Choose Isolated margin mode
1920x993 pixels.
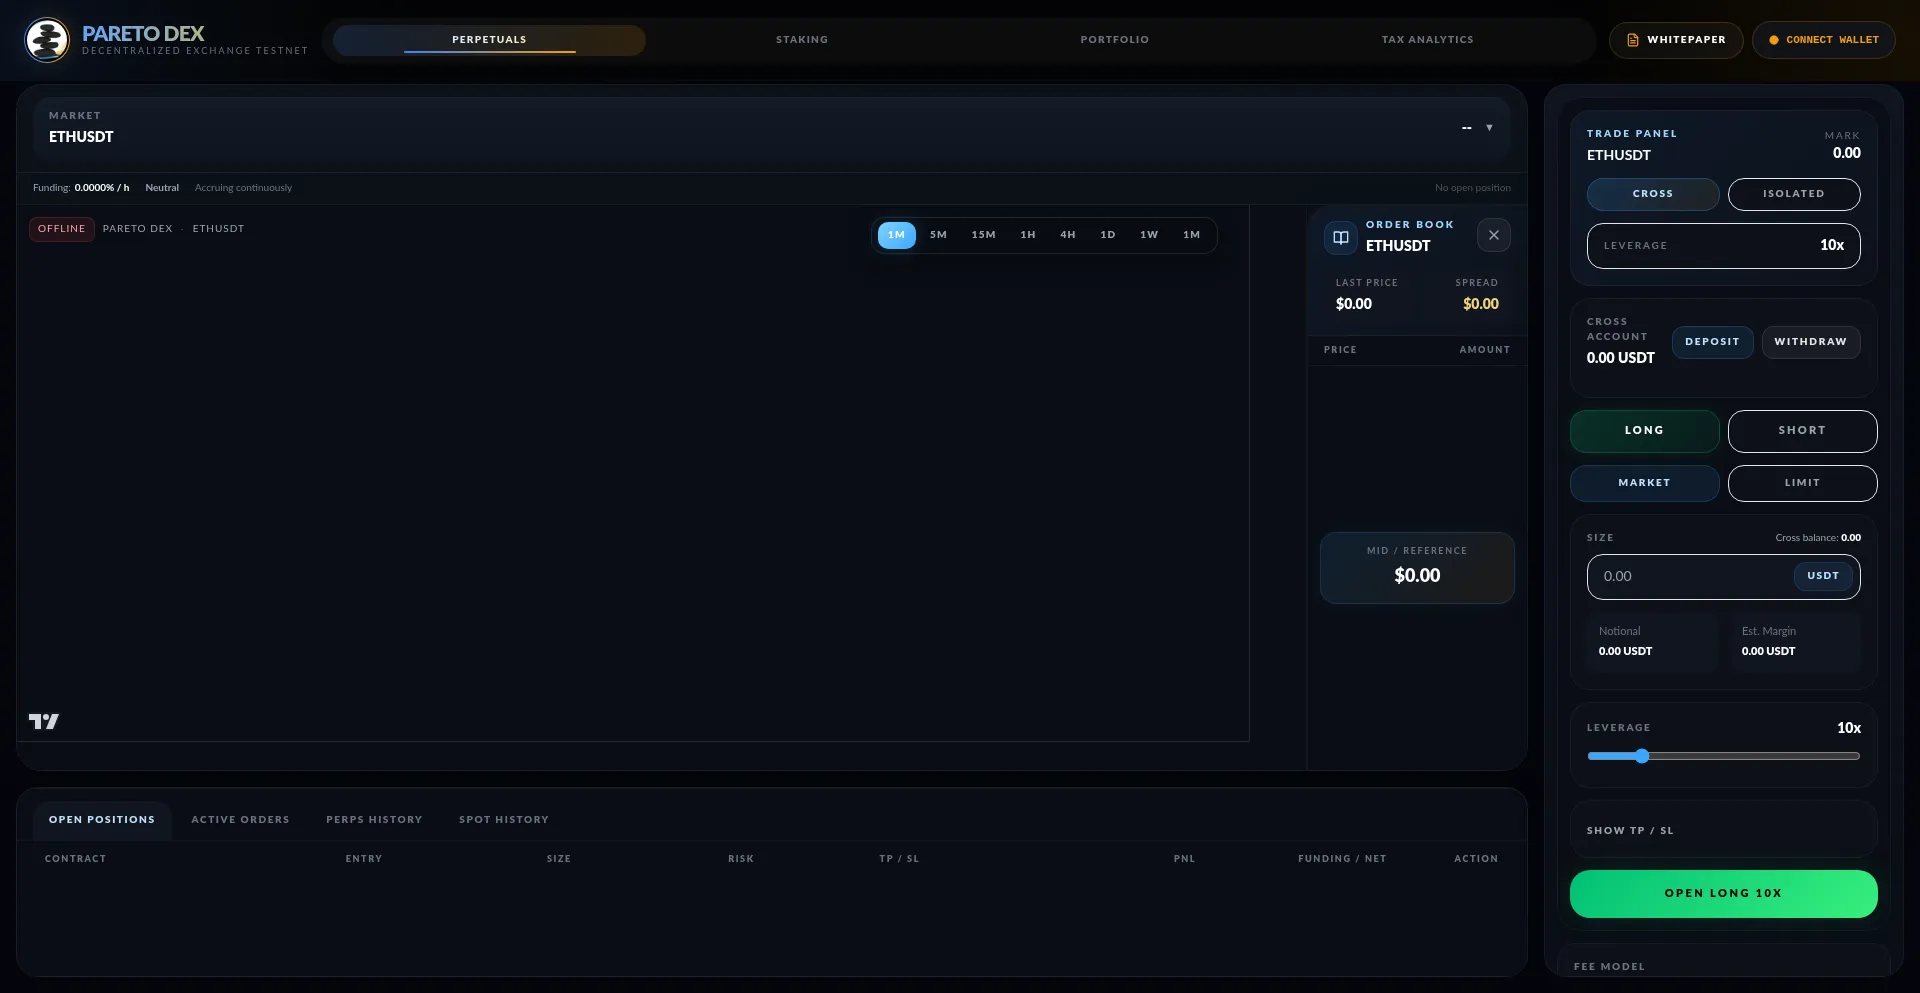tap(1793, 194)
